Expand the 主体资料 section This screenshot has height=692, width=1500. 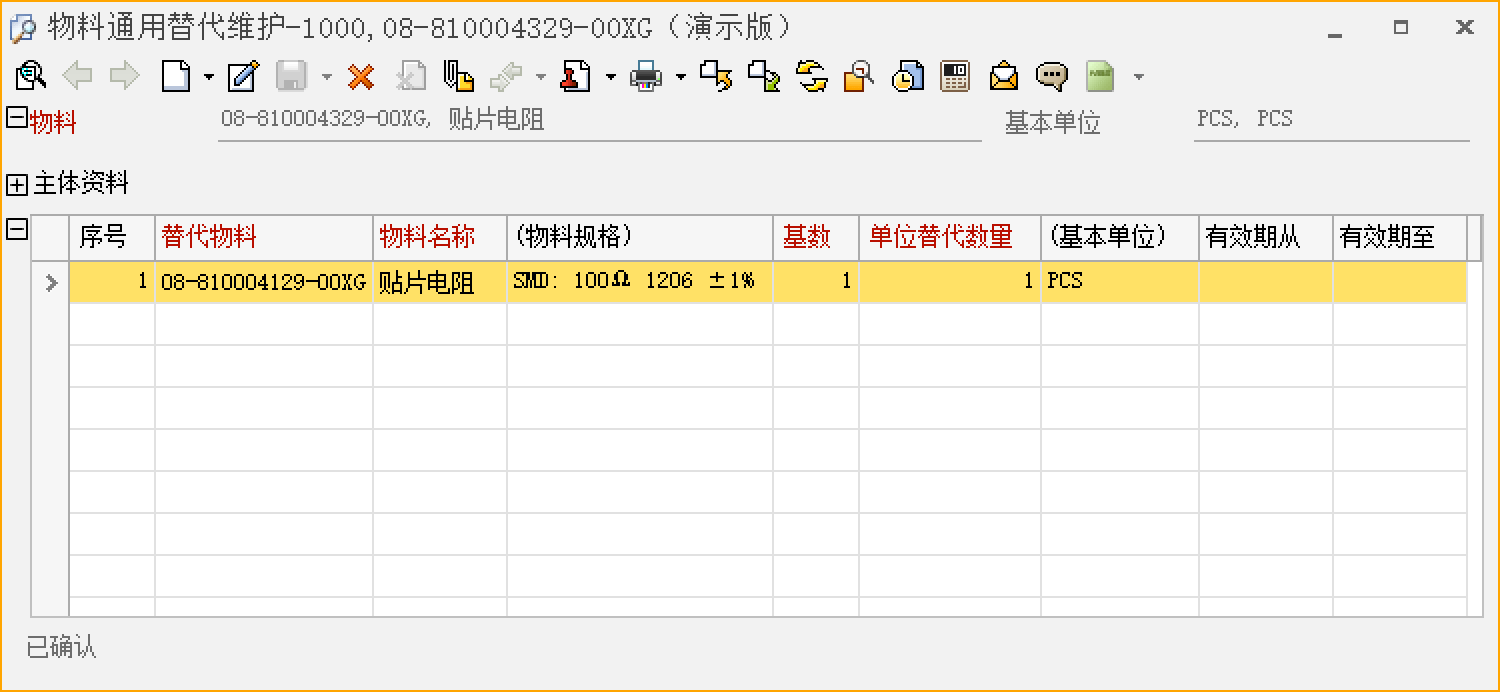coord(17,184)
